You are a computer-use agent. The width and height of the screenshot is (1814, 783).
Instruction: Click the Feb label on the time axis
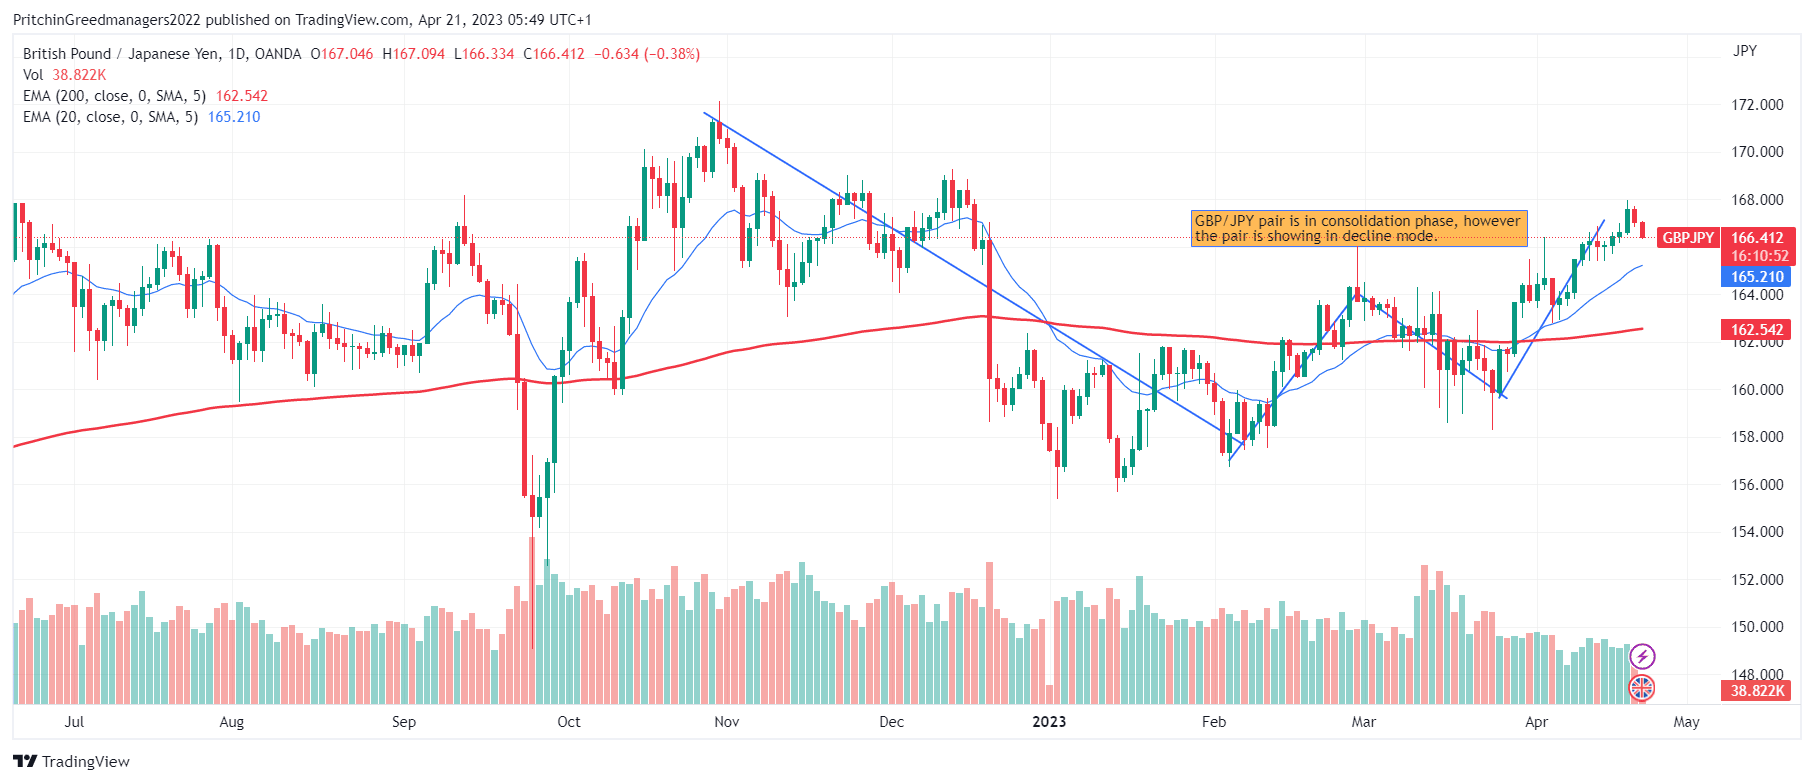(x=1214, y=722)
